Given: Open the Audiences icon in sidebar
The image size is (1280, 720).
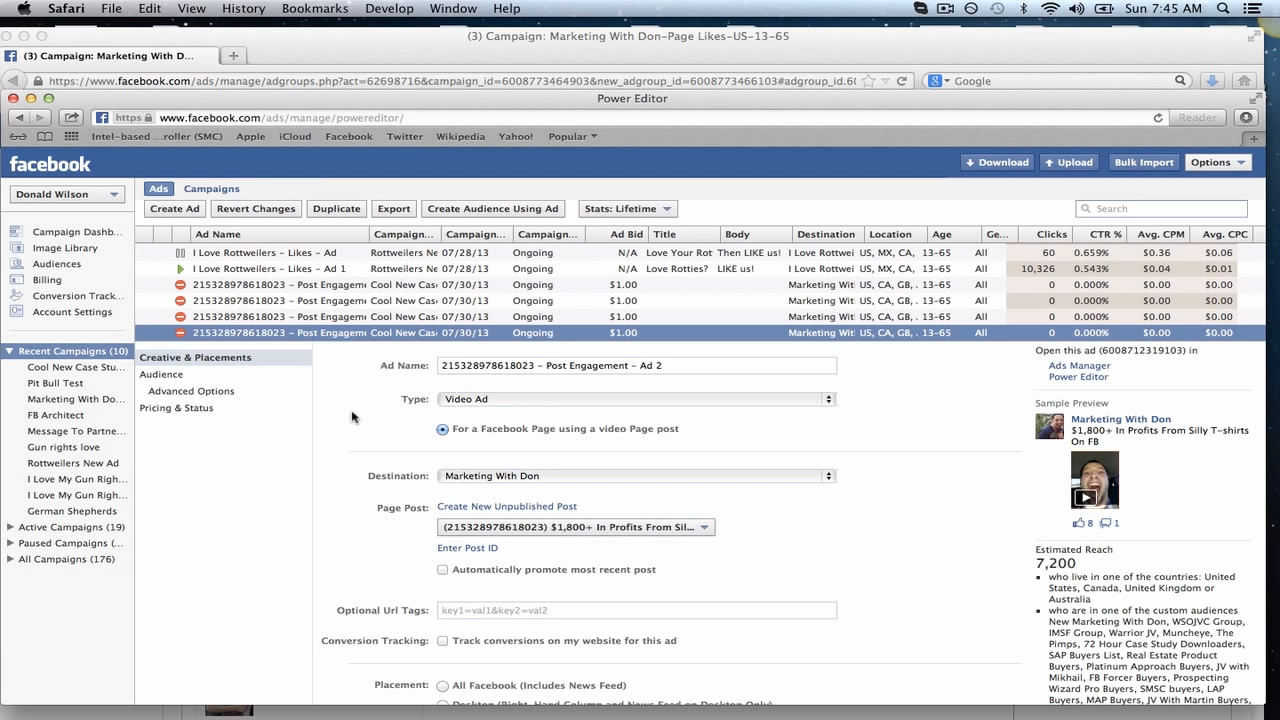Looking at the screenshot, I should 15,264.
